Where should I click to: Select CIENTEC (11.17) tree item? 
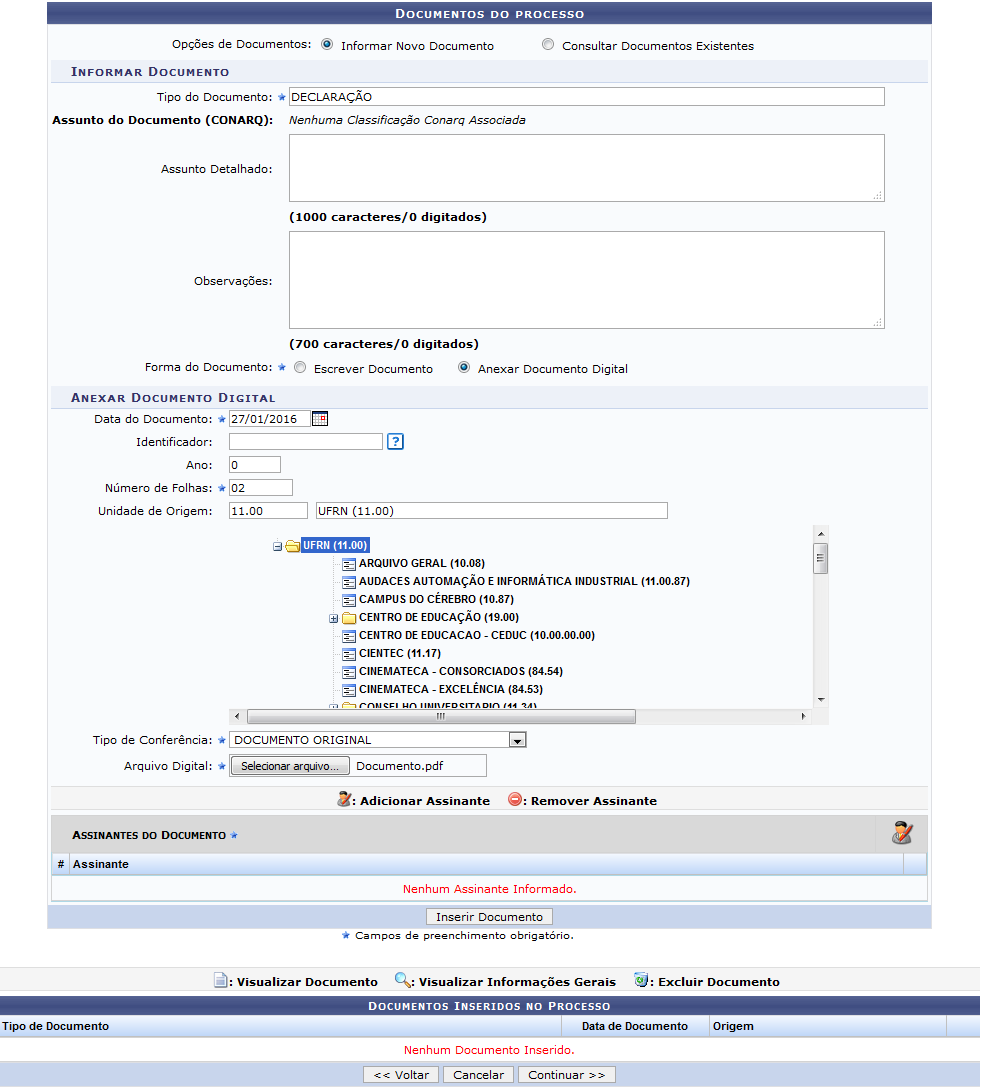coord(400,653)
